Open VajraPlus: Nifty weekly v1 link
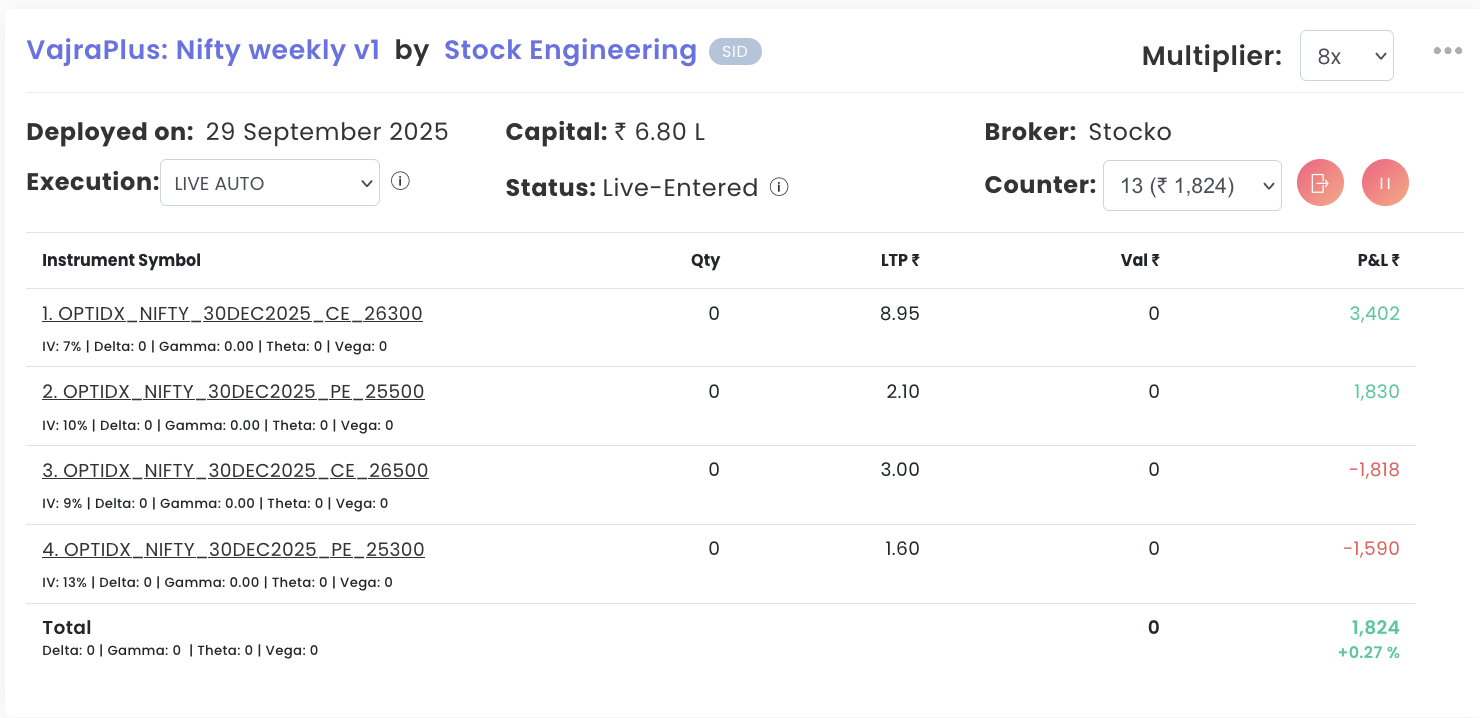 (x=203, y=50)
